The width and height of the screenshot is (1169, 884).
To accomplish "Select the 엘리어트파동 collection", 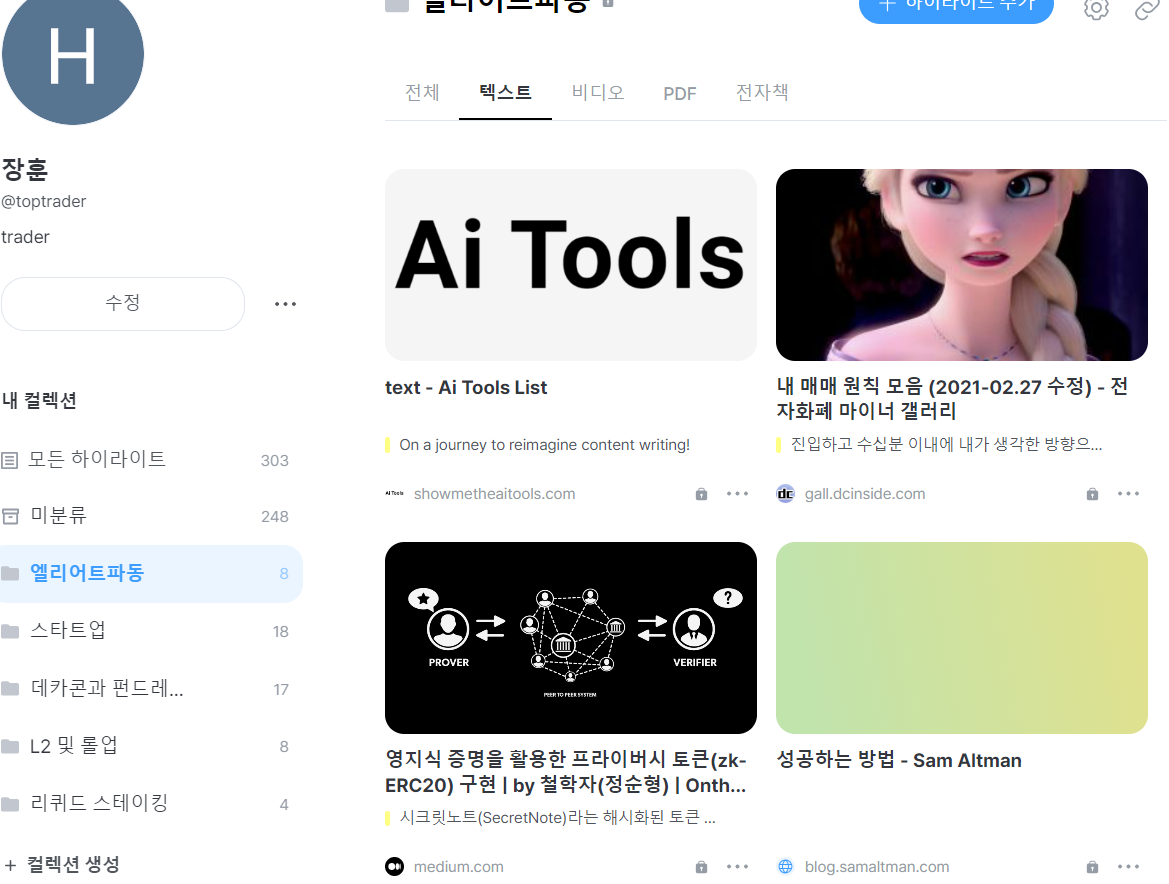I will pyautogui.click(x=151, y=573).
